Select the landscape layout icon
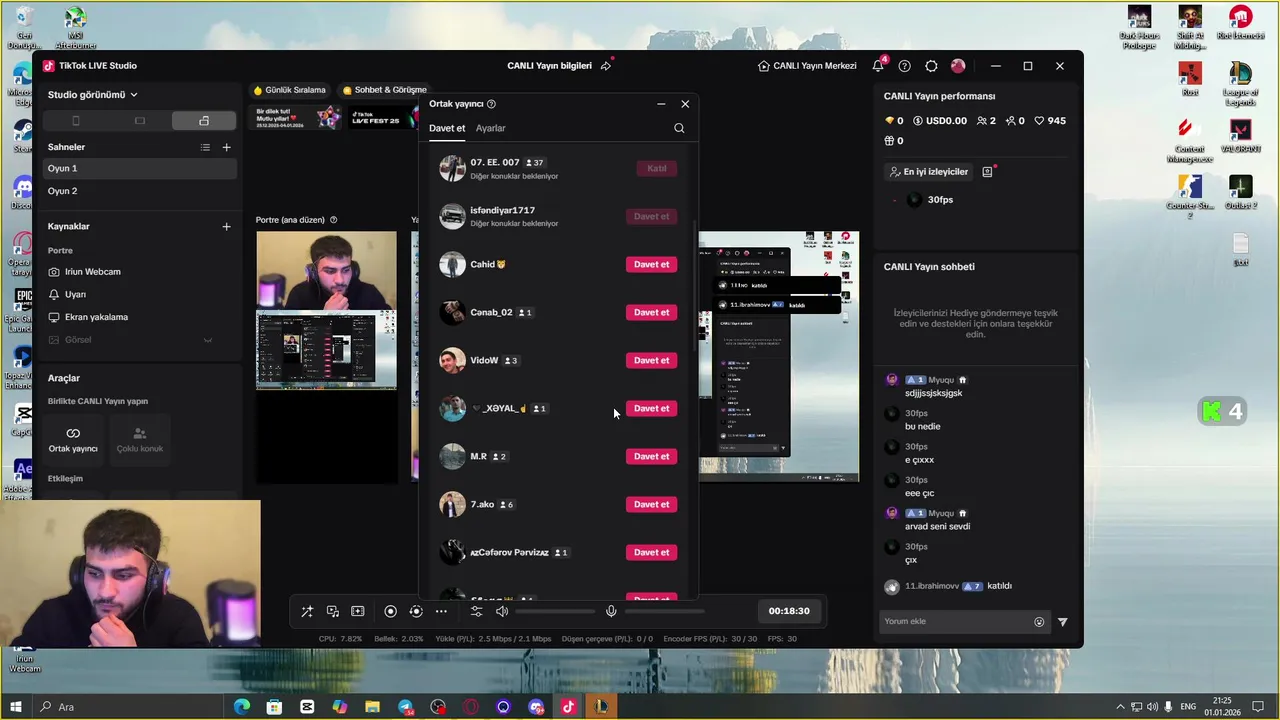The height and width of the screenshot is (720, 1280). pos(139,121)
